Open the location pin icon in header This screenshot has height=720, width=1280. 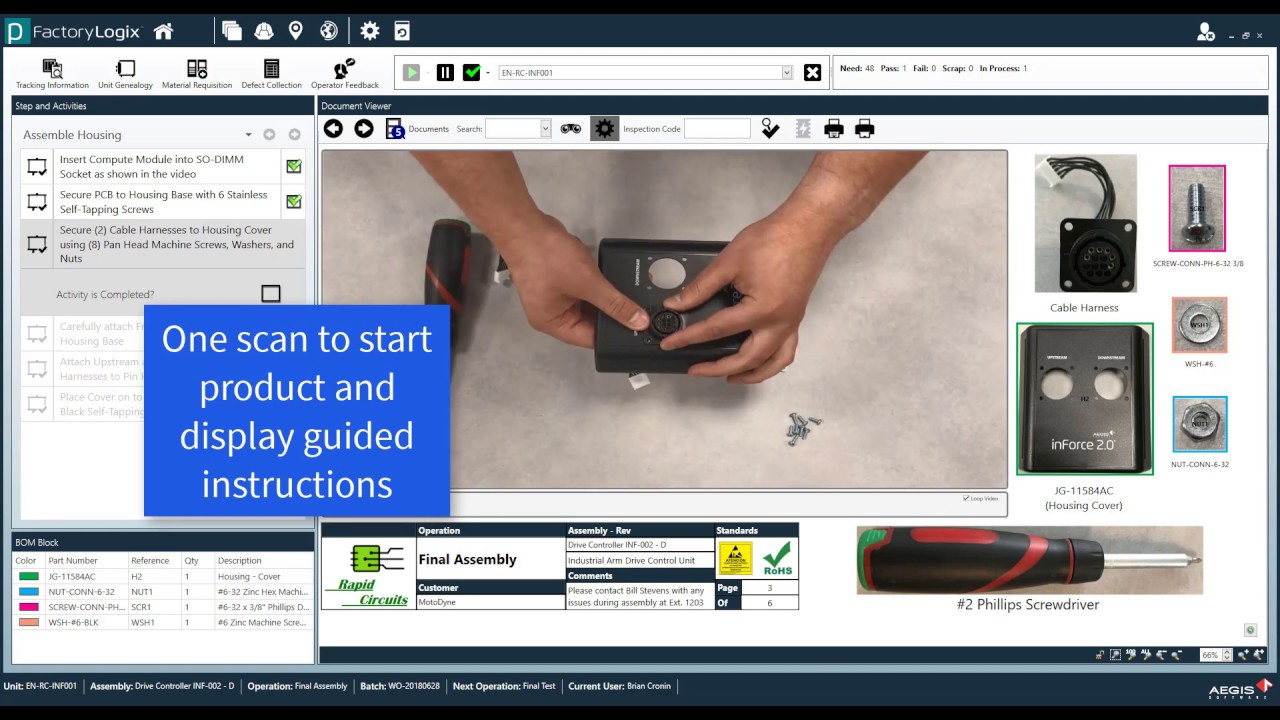296,31
